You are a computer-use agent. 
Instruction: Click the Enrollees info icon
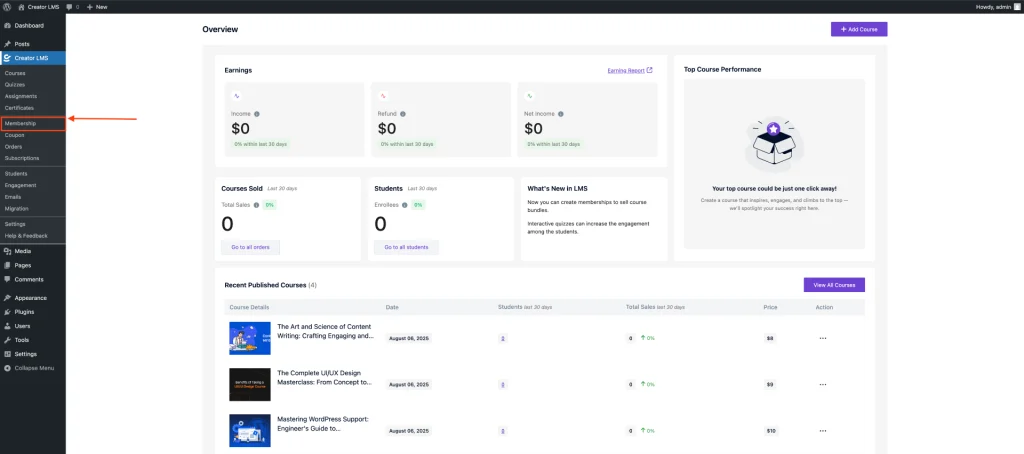[x=406, y=205]
